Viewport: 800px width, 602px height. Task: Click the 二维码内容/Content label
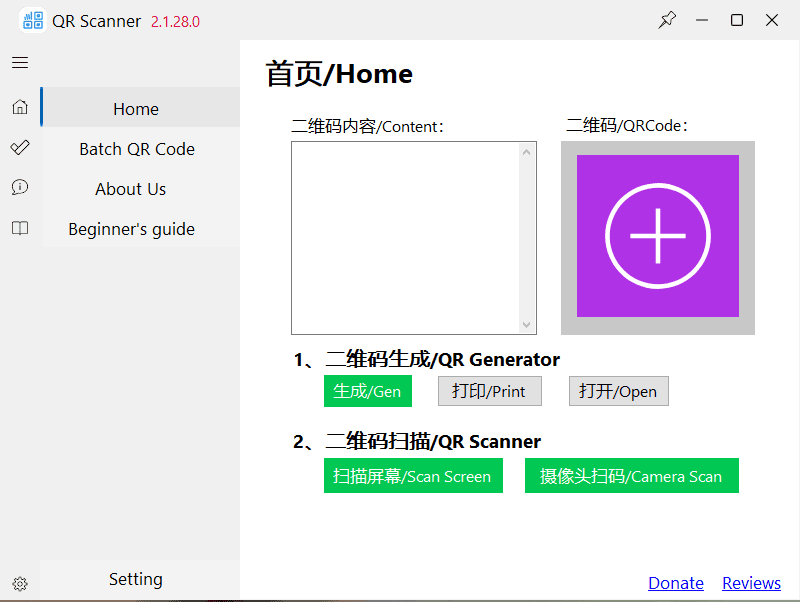367,126
